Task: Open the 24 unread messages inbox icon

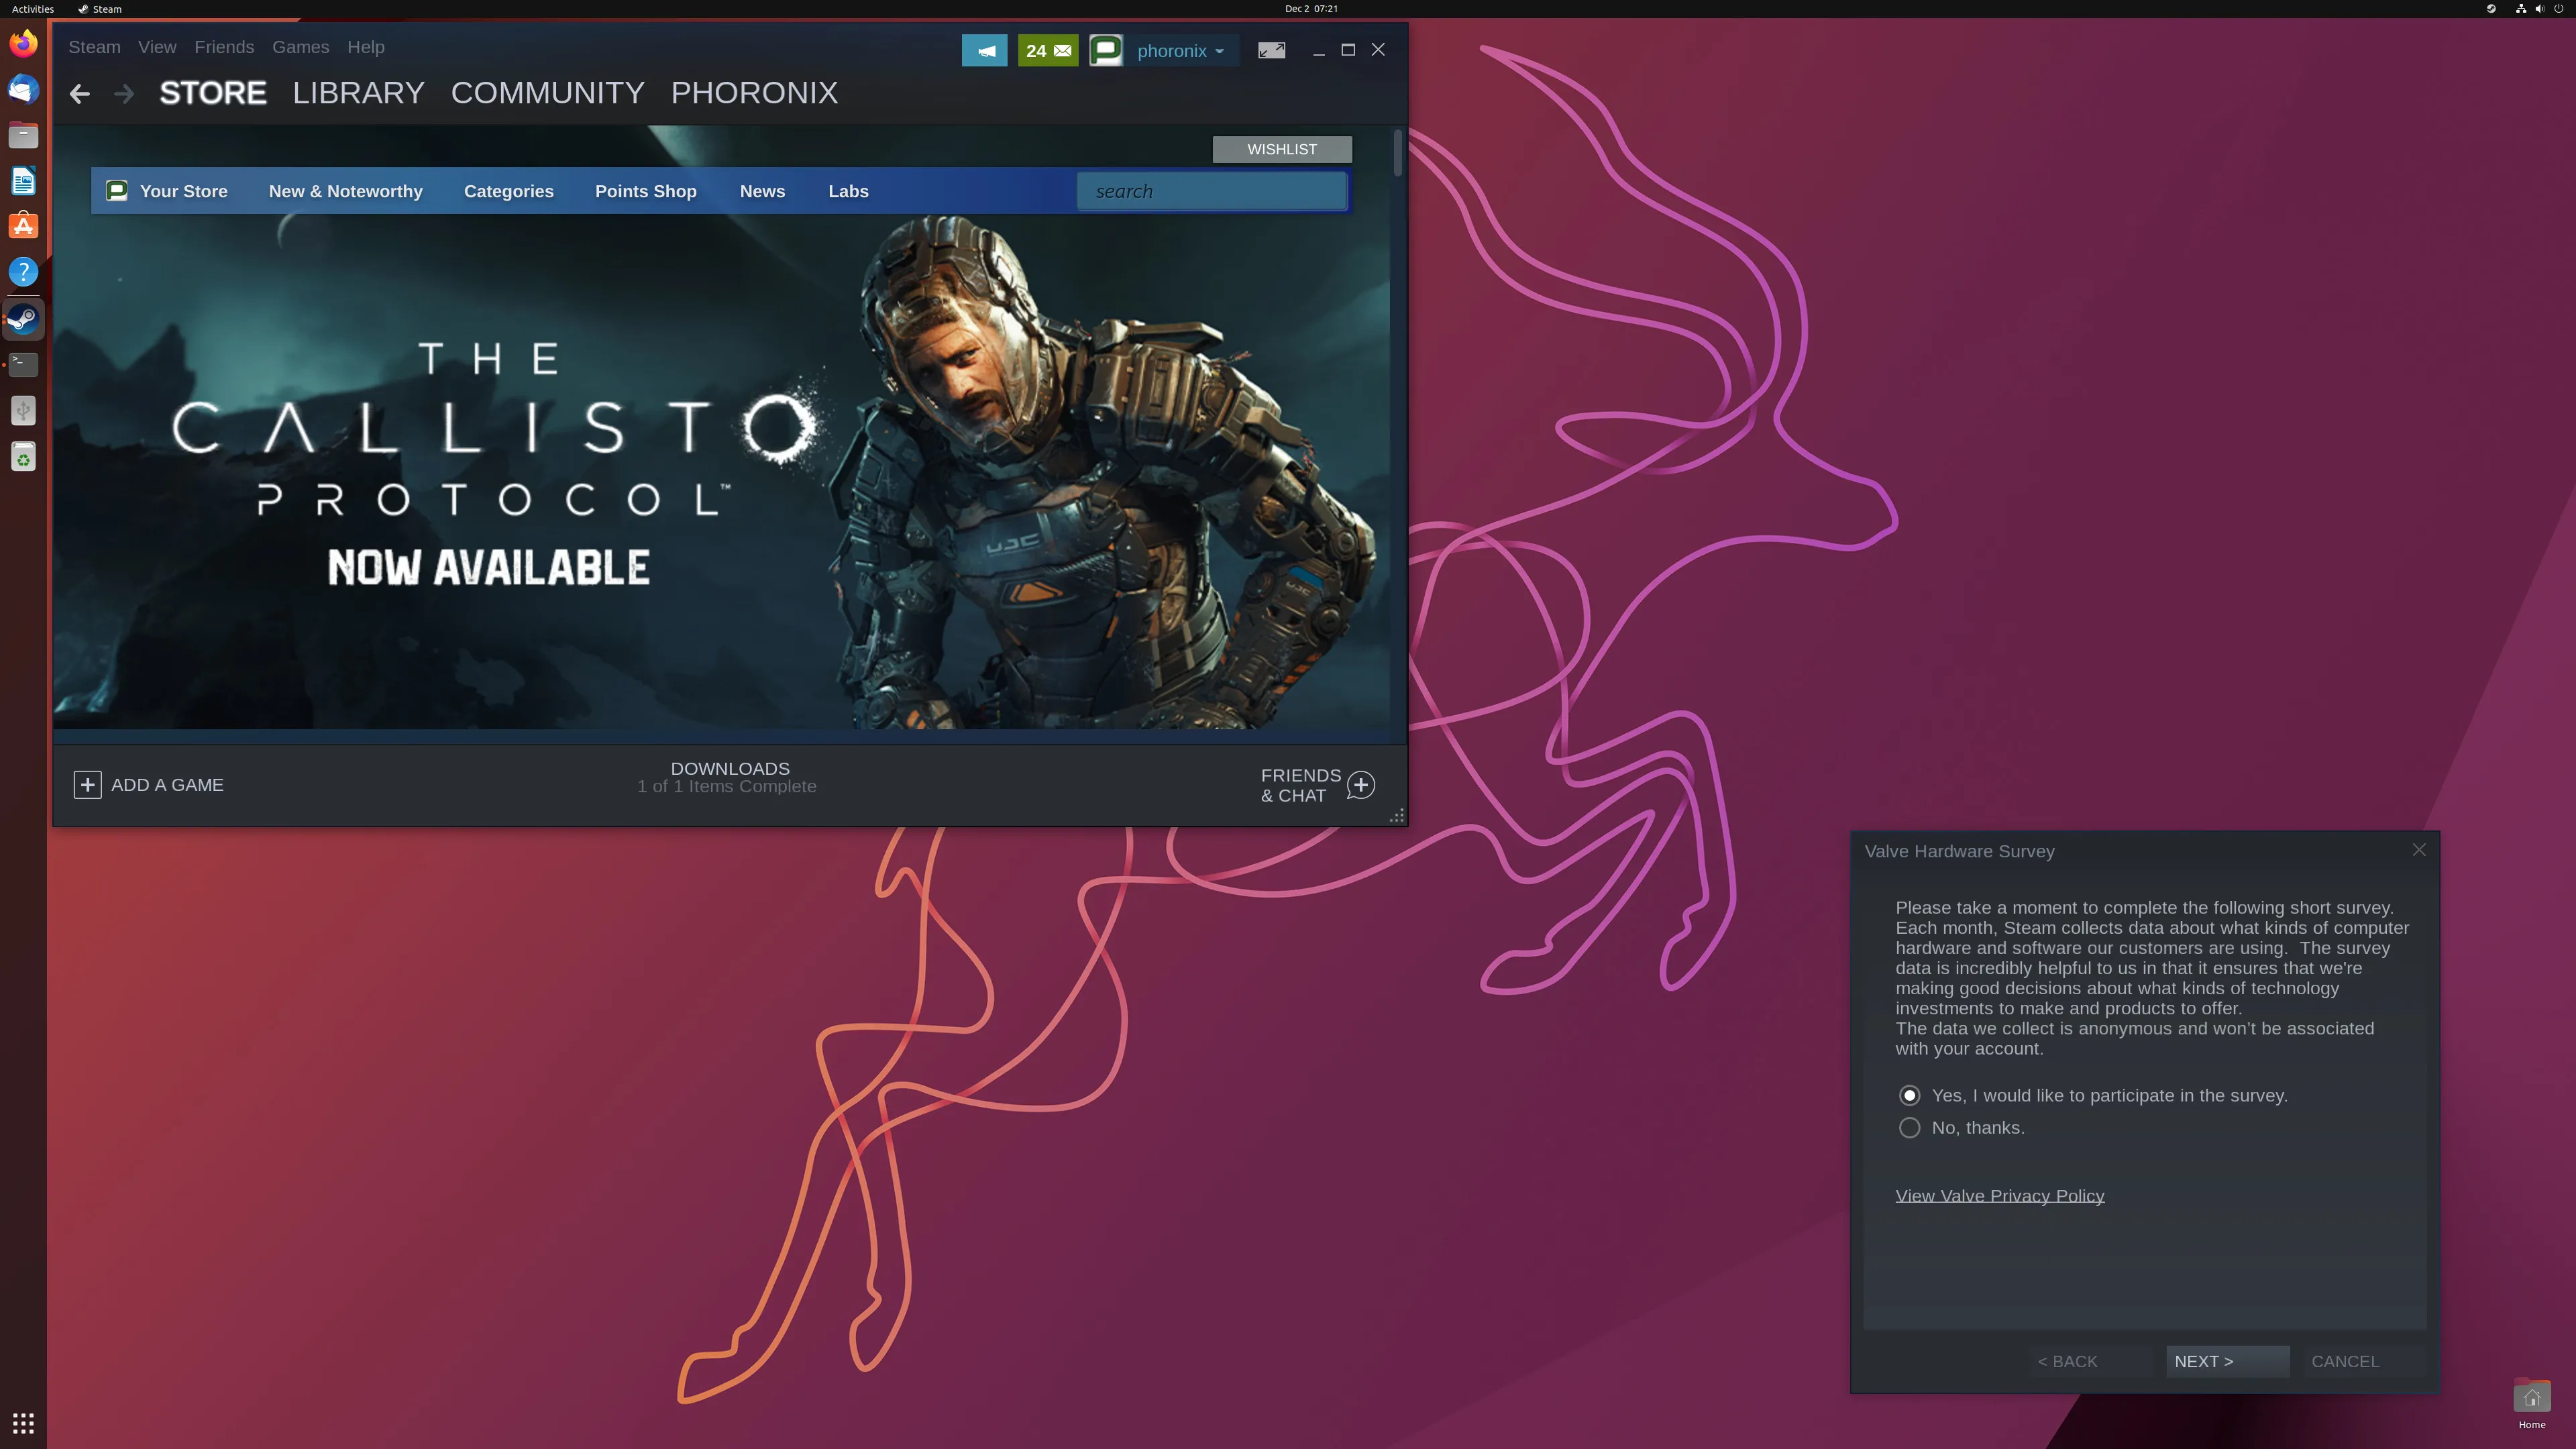Action: coord(1047,51)
